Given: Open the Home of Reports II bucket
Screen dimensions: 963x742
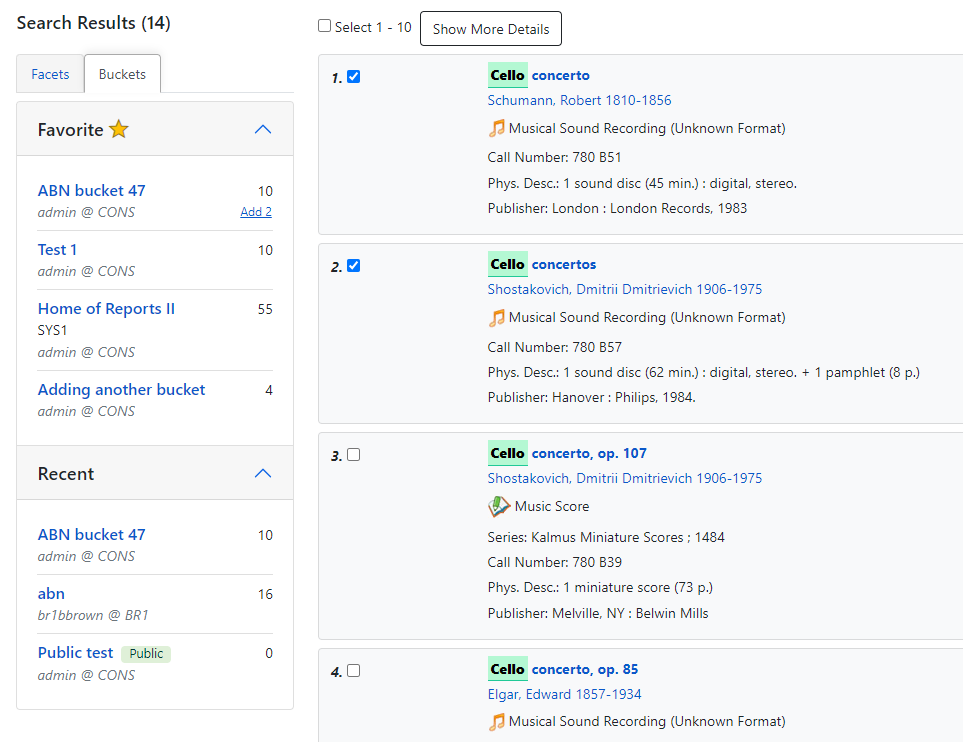Looking at the screenshot, I should tap(106, 308).
